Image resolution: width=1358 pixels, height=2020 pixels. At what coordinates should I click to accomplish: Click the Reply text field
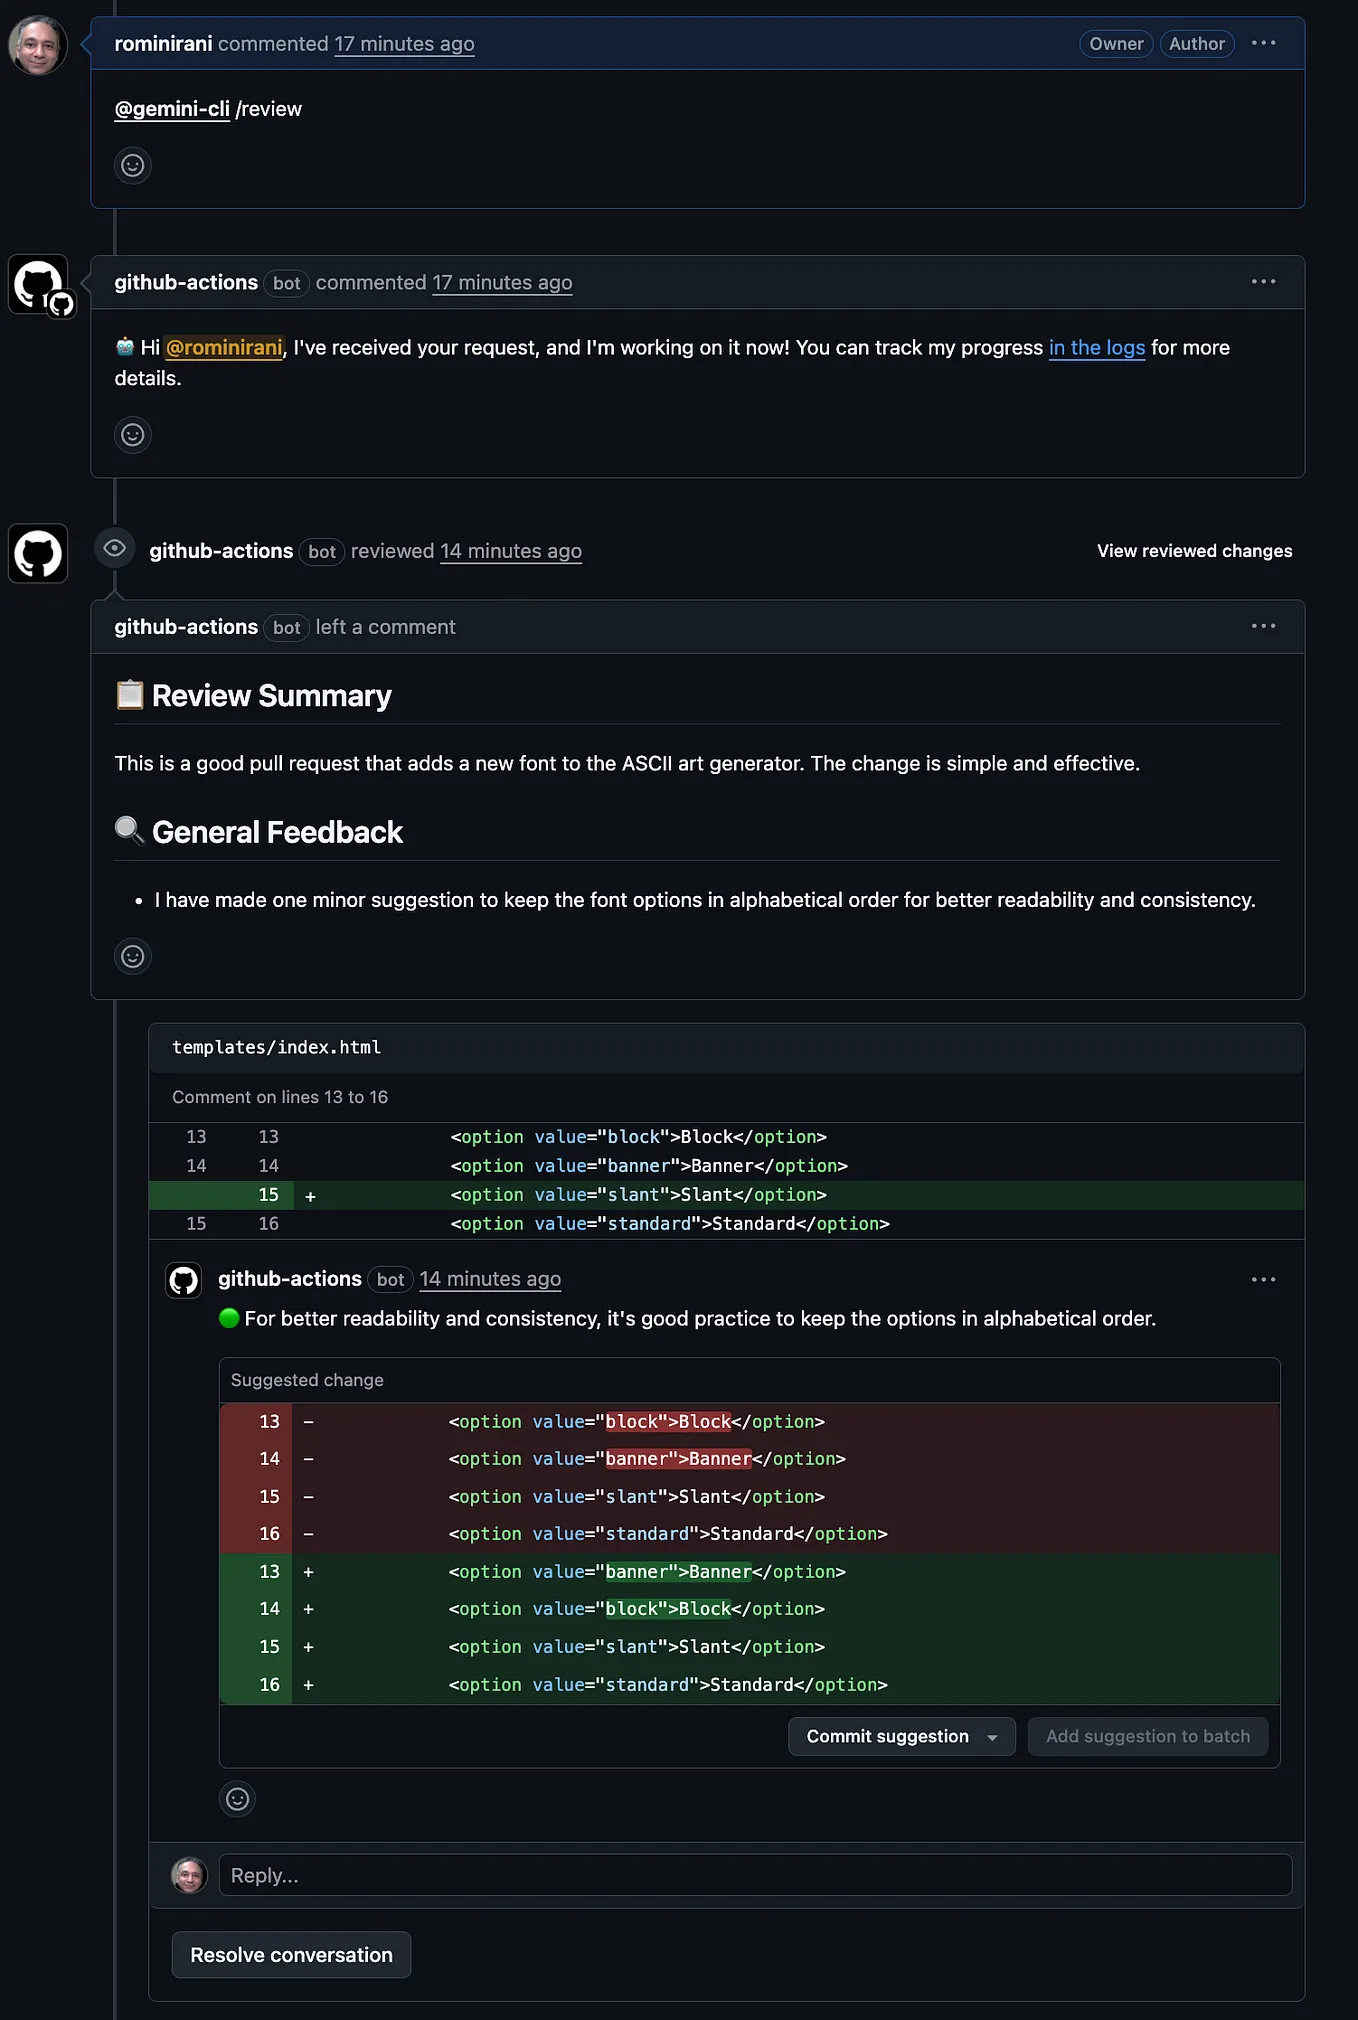(755, 1875)
